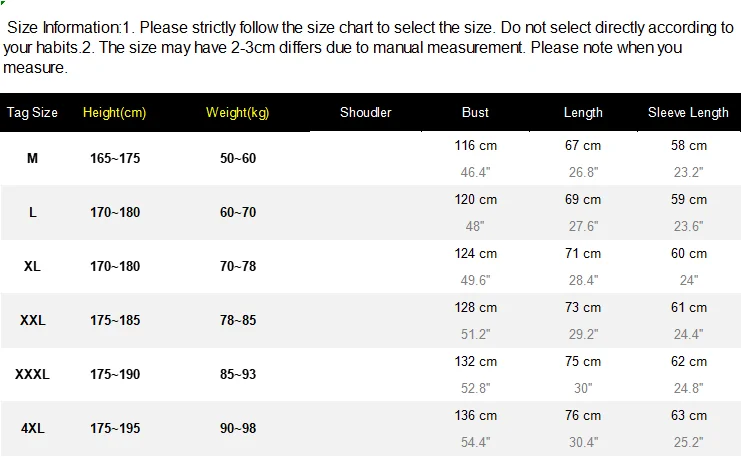Click the 78~85 weight value
Image resolution: width=741 pixels, height=457 pixels.
(238, 320)
